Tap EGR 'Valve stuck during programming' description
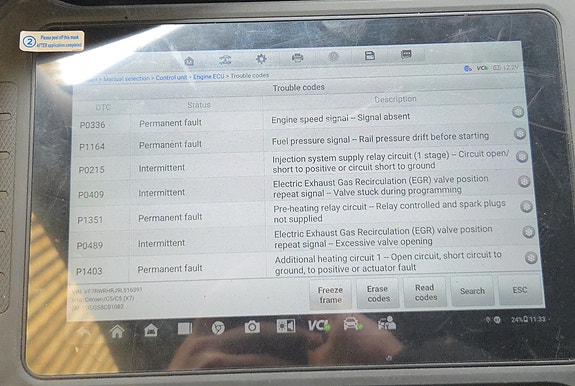The image size is (575, 386). (x=381, y=186)
